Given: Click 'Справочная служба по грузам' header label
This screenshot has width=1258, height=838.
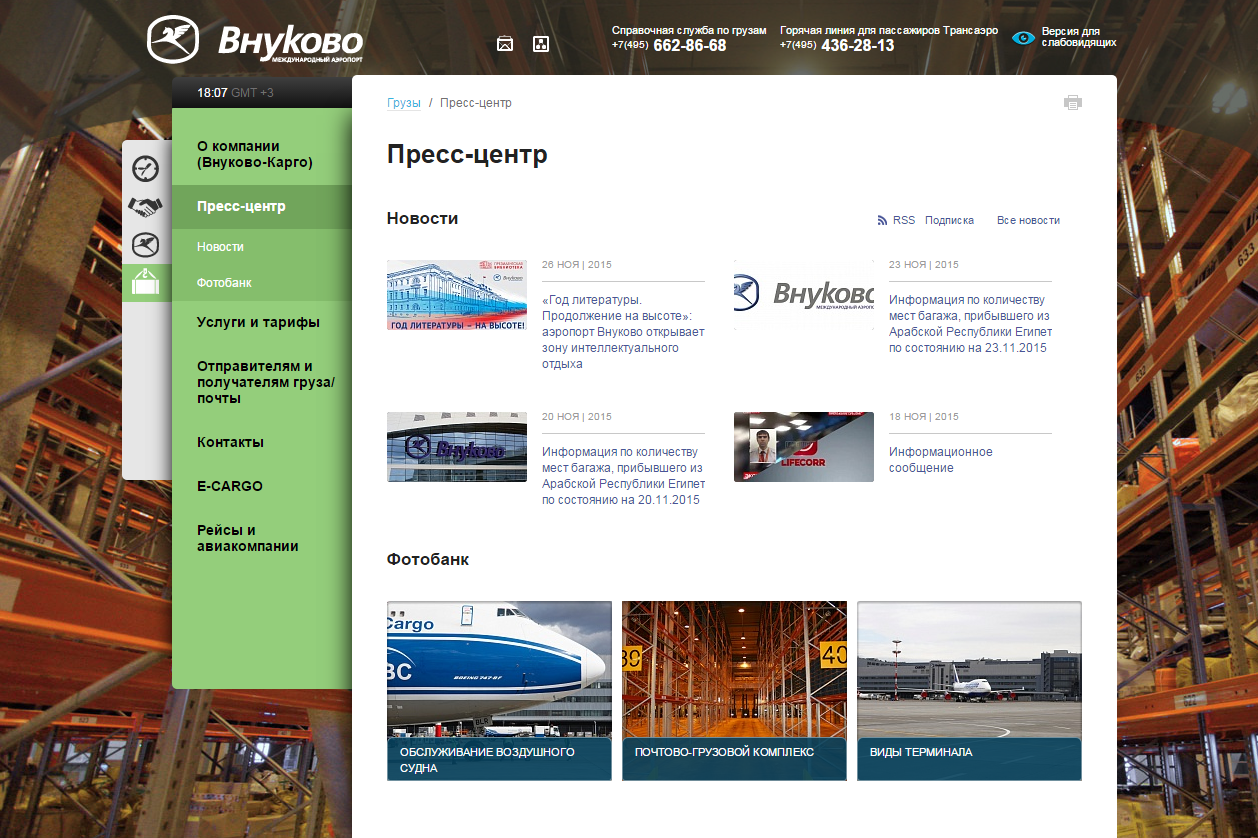Looking at the screenshot, I should click(689, 30).
